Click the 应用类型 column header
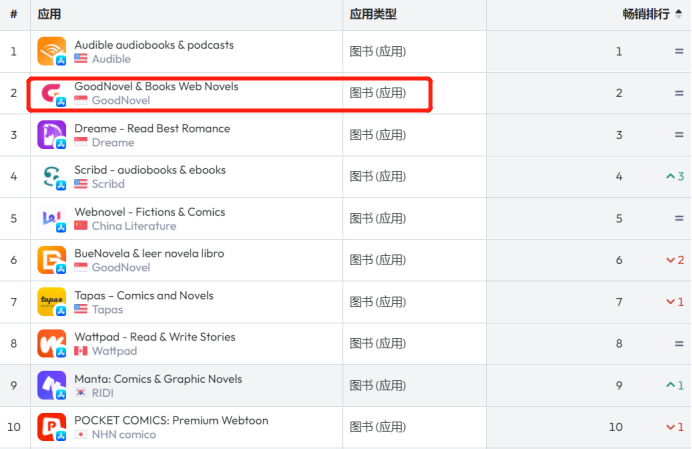 tap(373, 14)
